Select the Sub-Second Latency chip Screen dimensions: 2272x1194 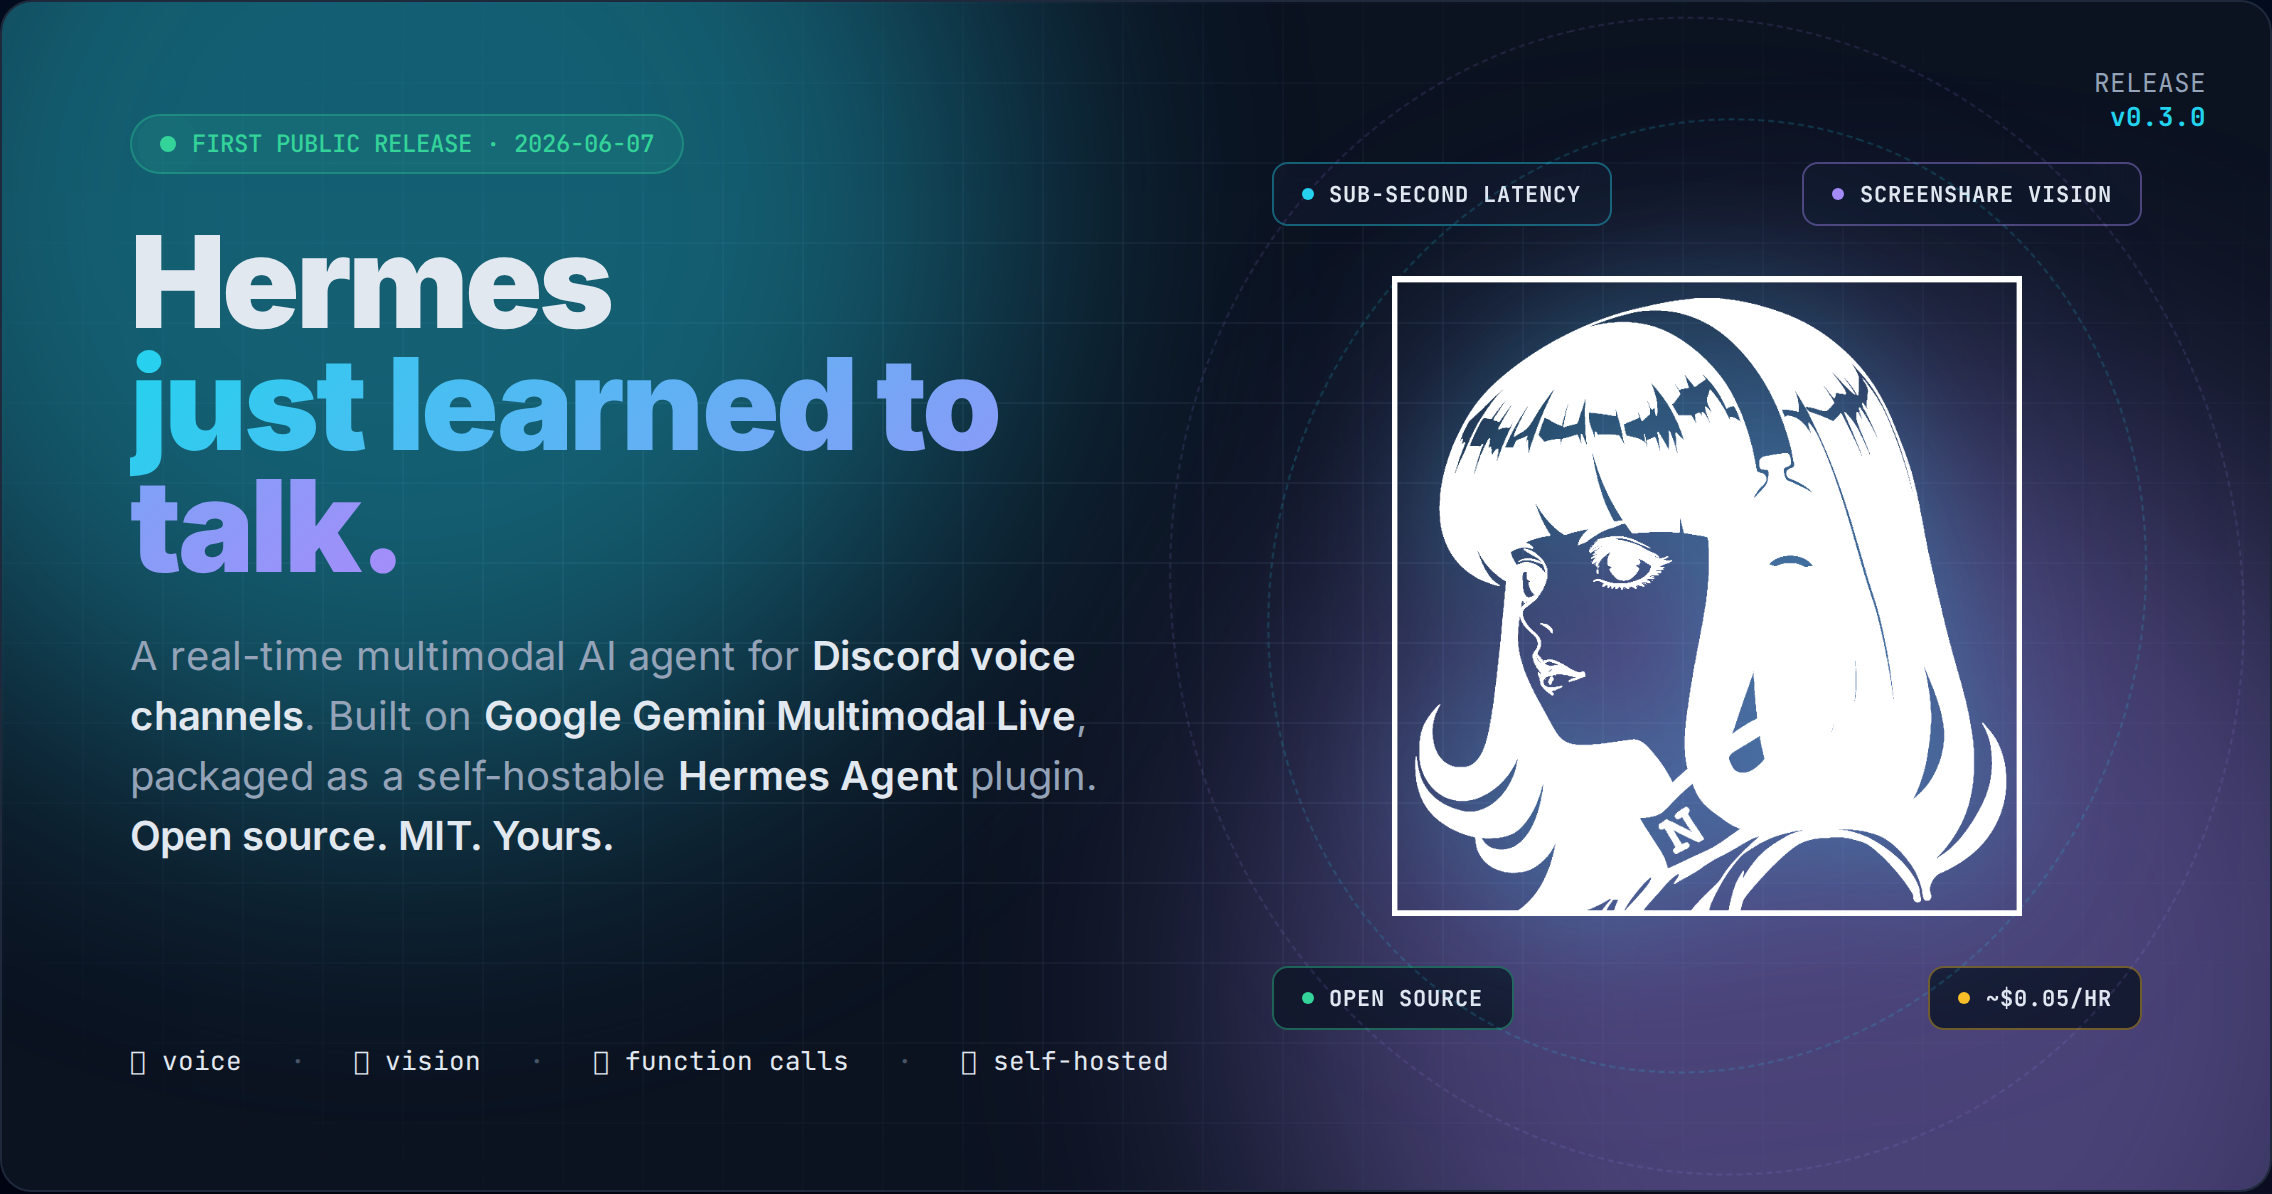1441,194
